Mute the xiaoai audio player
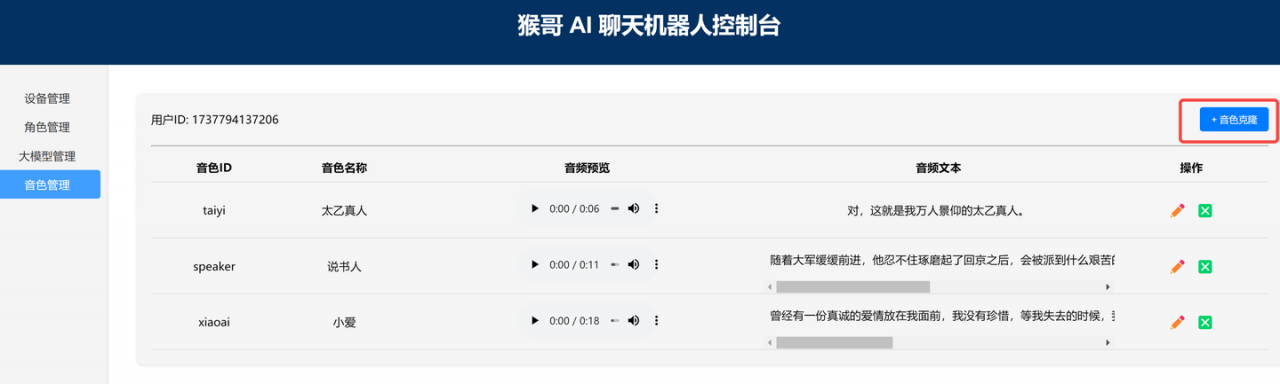The width and height of the screenshot is (1280, 384). (634, 321)
